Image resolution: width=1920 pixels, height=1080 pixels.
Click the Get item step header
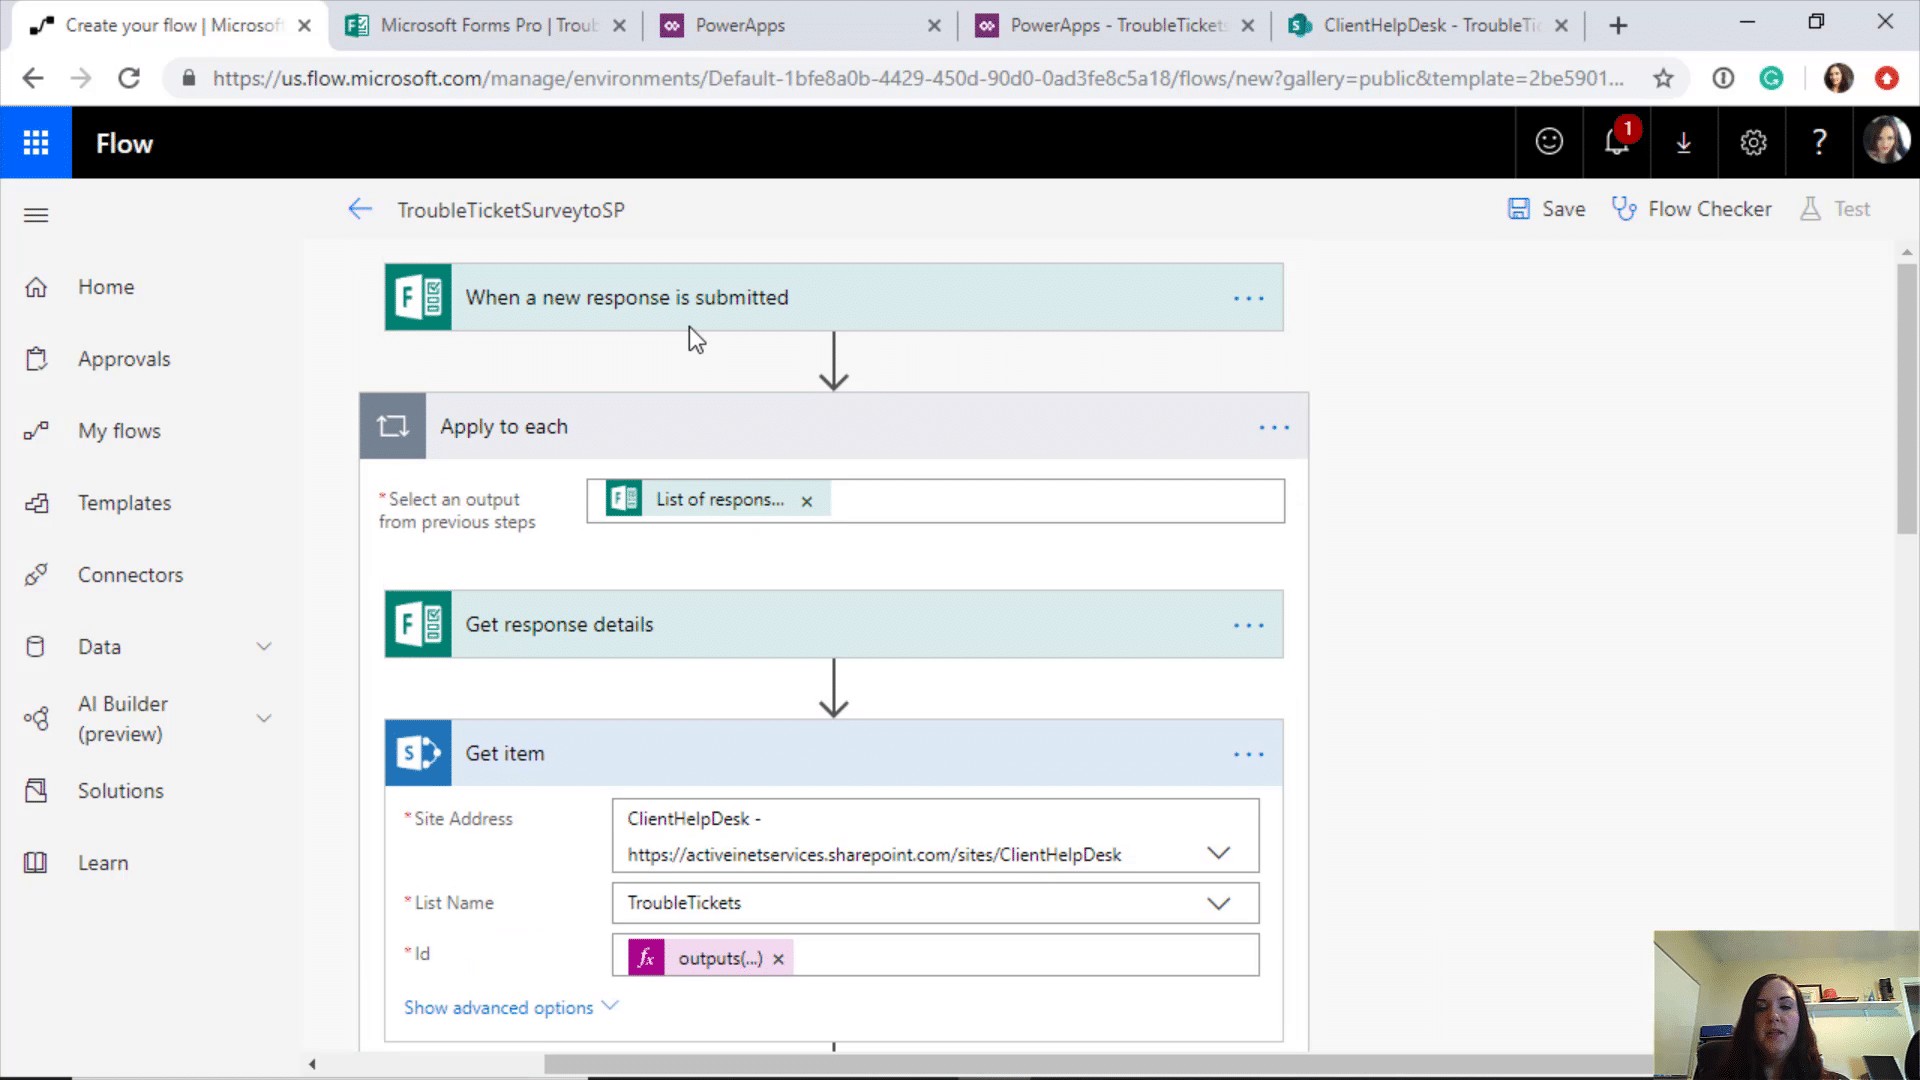click(x=834, y=753)
